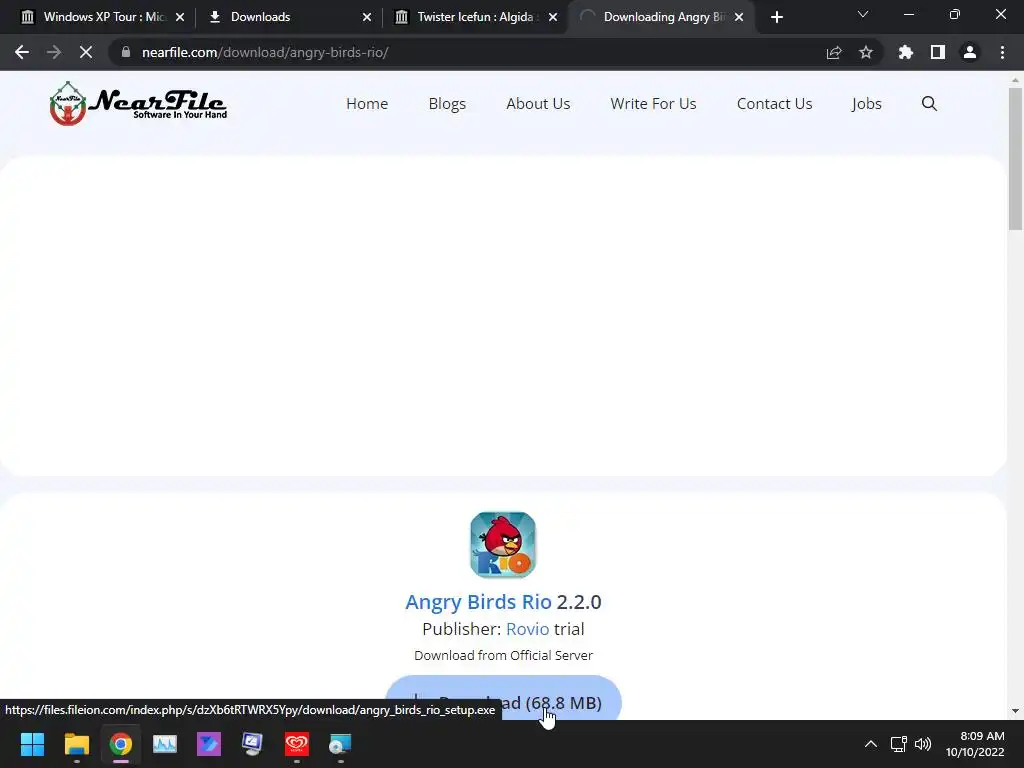
Task: Select the Downloading Angry Birds tab
Action: click(x=662, y=17)
